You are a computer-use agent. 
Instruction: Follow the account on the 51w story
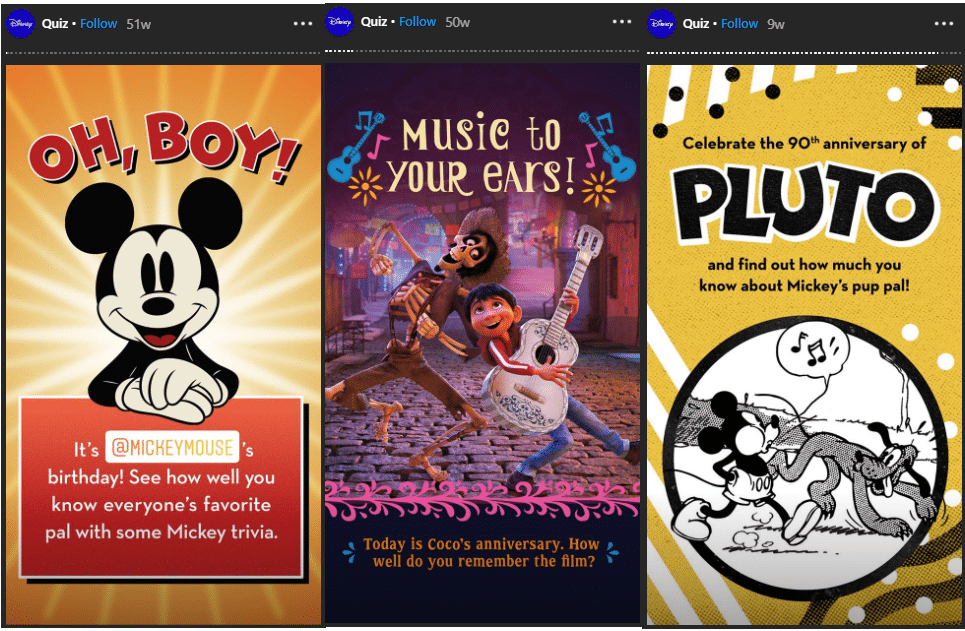point(98,24)
